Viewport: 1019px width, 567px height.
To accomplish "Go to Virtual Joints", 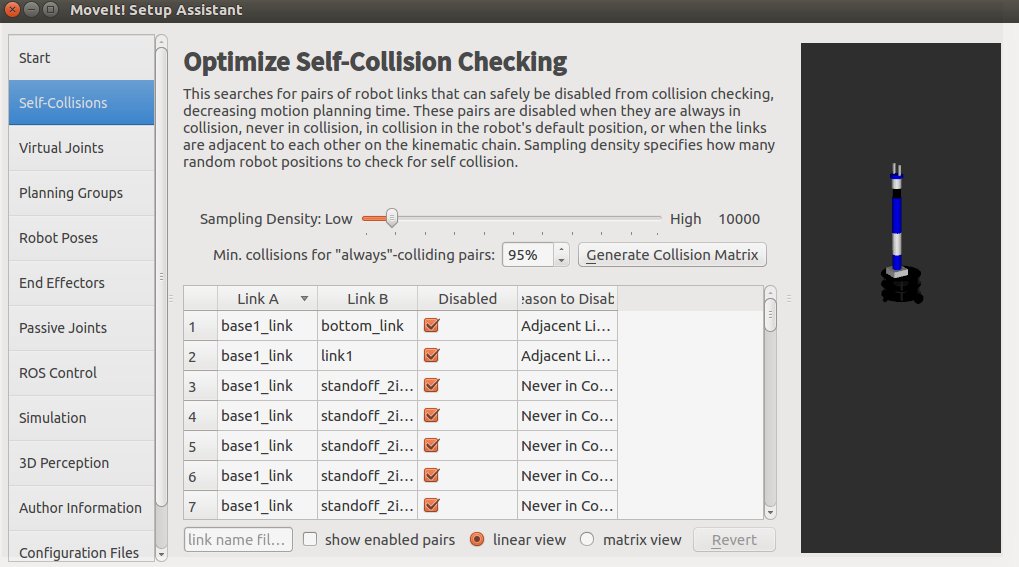I will (81, 148).
